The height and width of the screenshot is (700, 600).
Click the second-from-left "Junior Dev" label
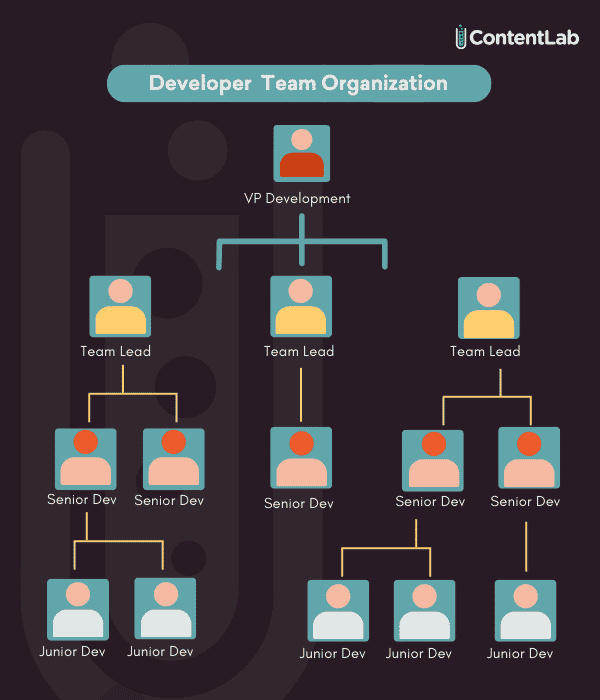tap(160, 652)
